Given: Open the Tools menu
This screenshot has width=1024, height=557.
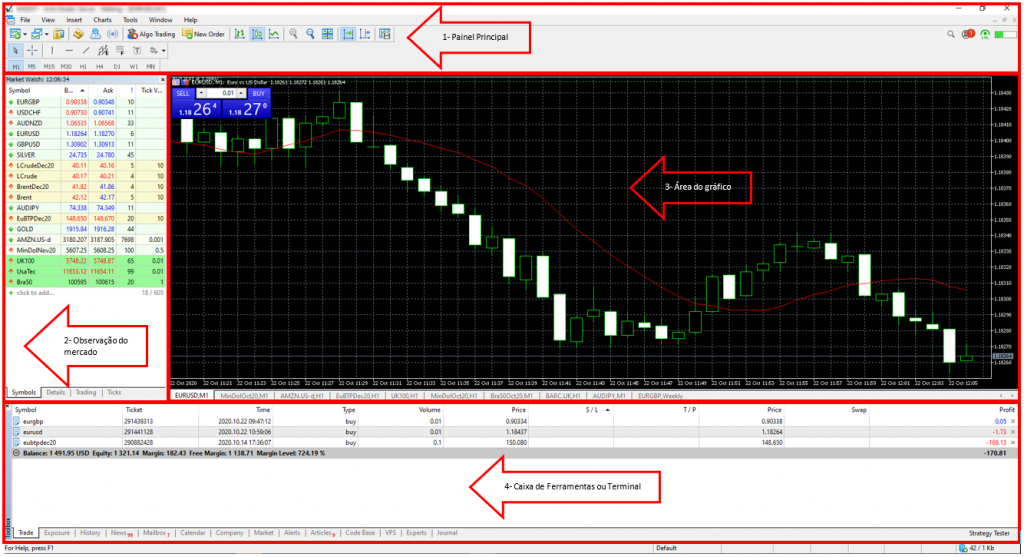Looking at the screenshot, I should point(130,20).
